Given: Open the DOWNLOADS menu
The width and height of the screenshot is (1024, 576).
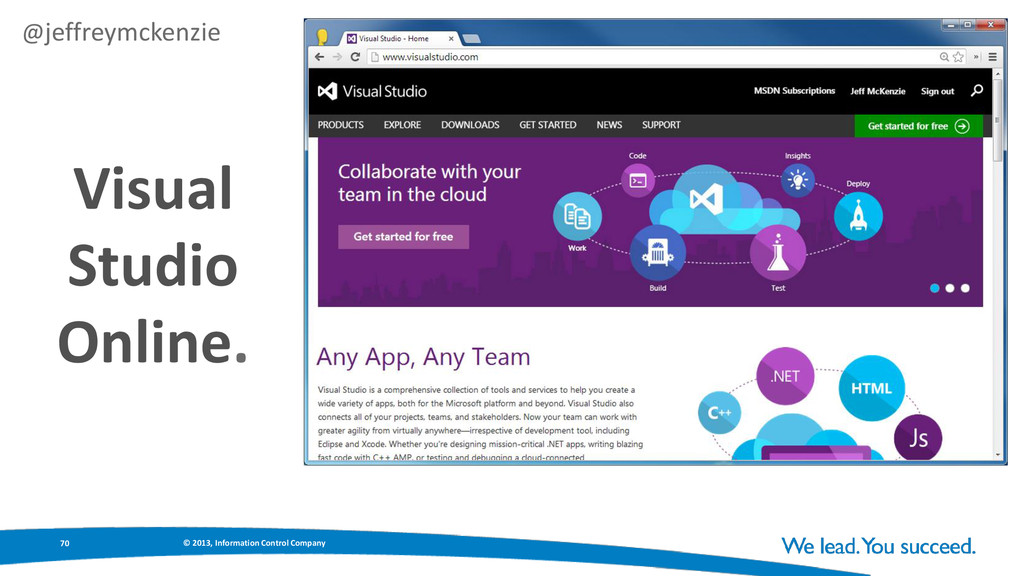Looking at the screenshot, I should coord(470,125).
